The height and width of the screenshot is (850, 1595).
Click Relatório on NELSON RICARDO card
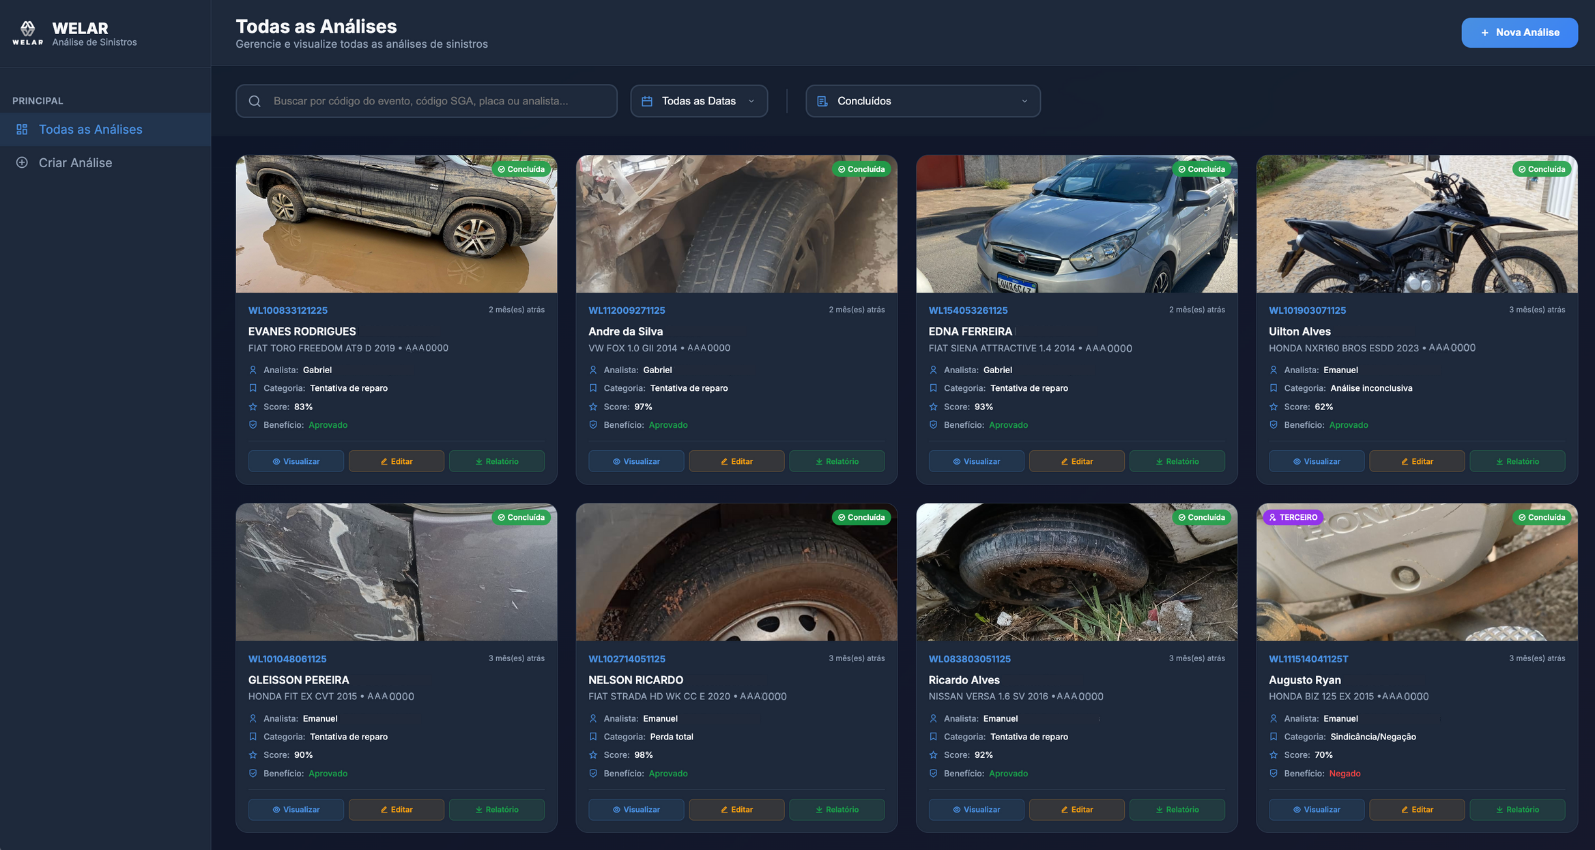837,809
